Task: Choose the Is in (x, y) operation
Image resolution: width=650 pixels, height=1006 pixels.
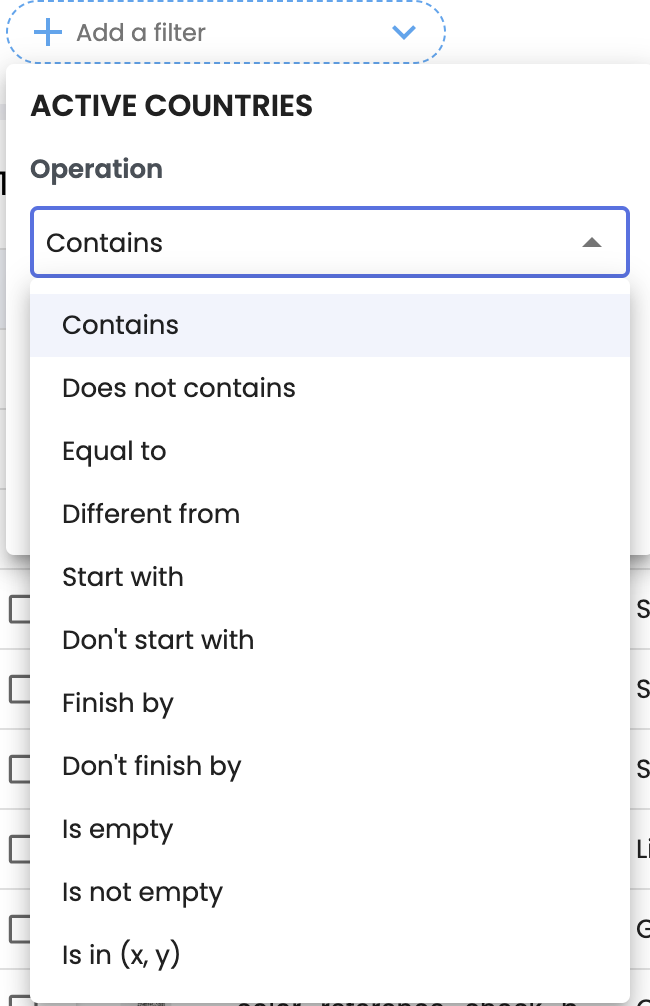Action: (x=121, y=955)
